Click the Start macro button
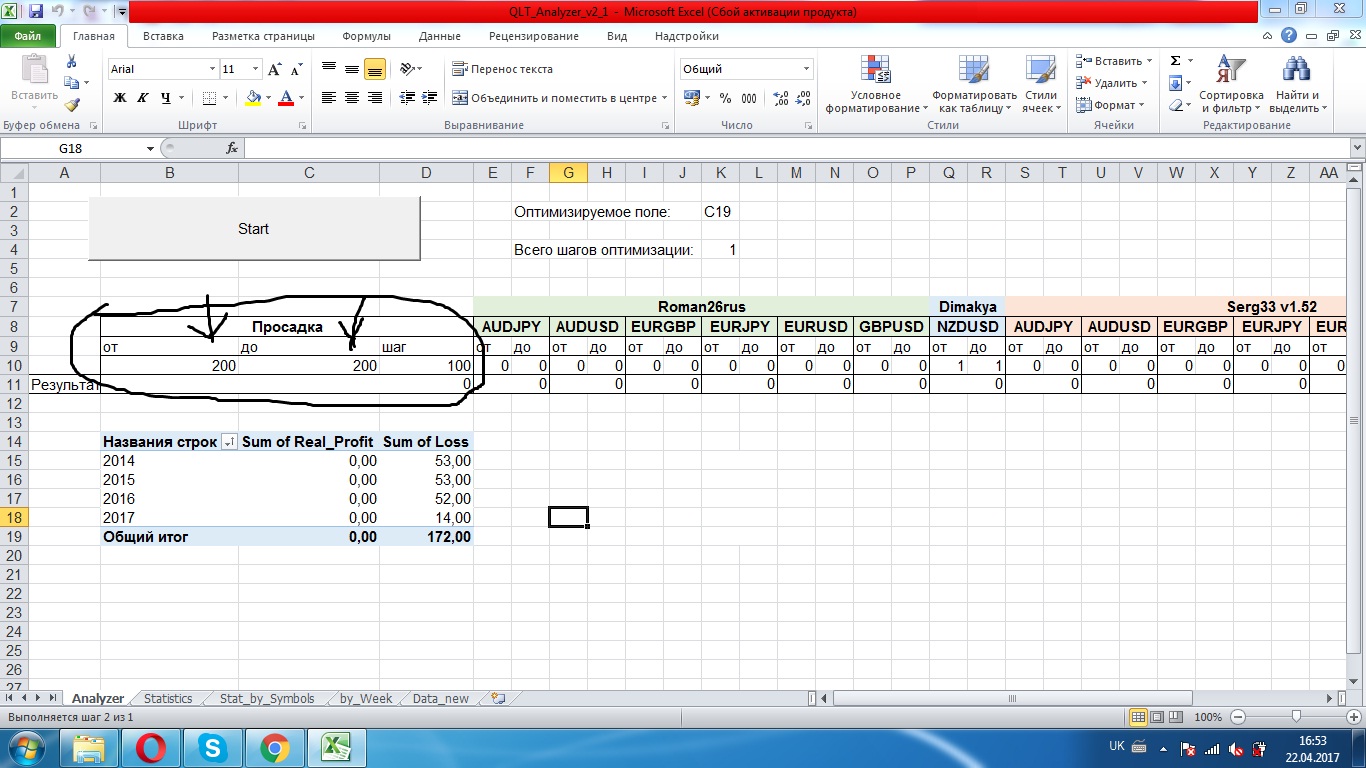This screenshot has width=1366, height=768. (x=254, y=228)
